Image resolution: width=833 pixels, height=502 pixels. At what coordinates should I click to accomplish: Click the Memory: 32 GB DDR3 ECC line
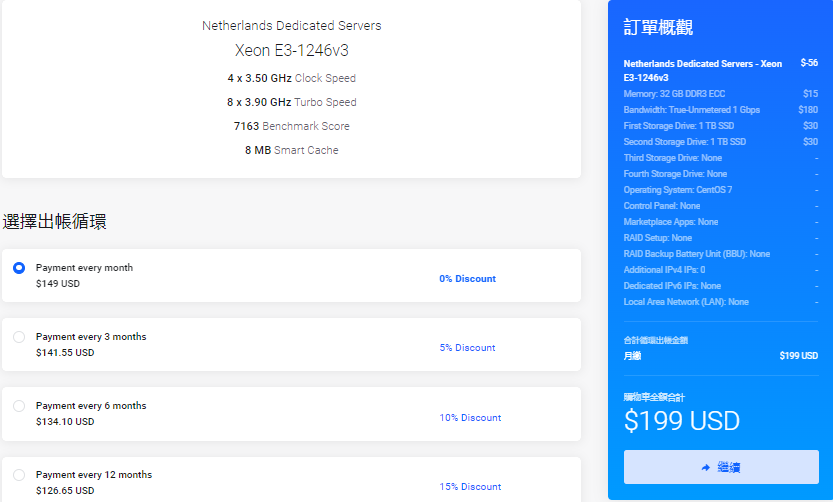675,94
